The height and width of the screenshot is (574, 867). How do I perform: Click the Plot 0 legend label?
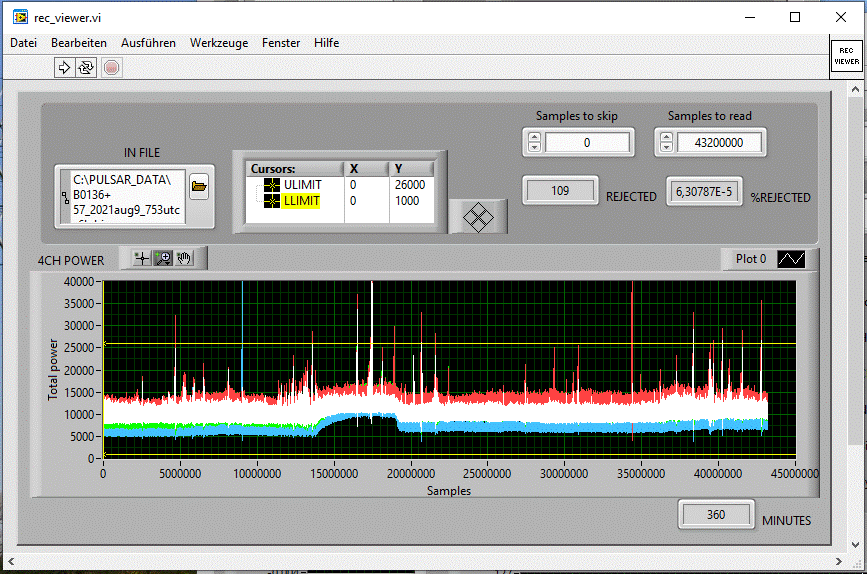[x=751, y=258]
